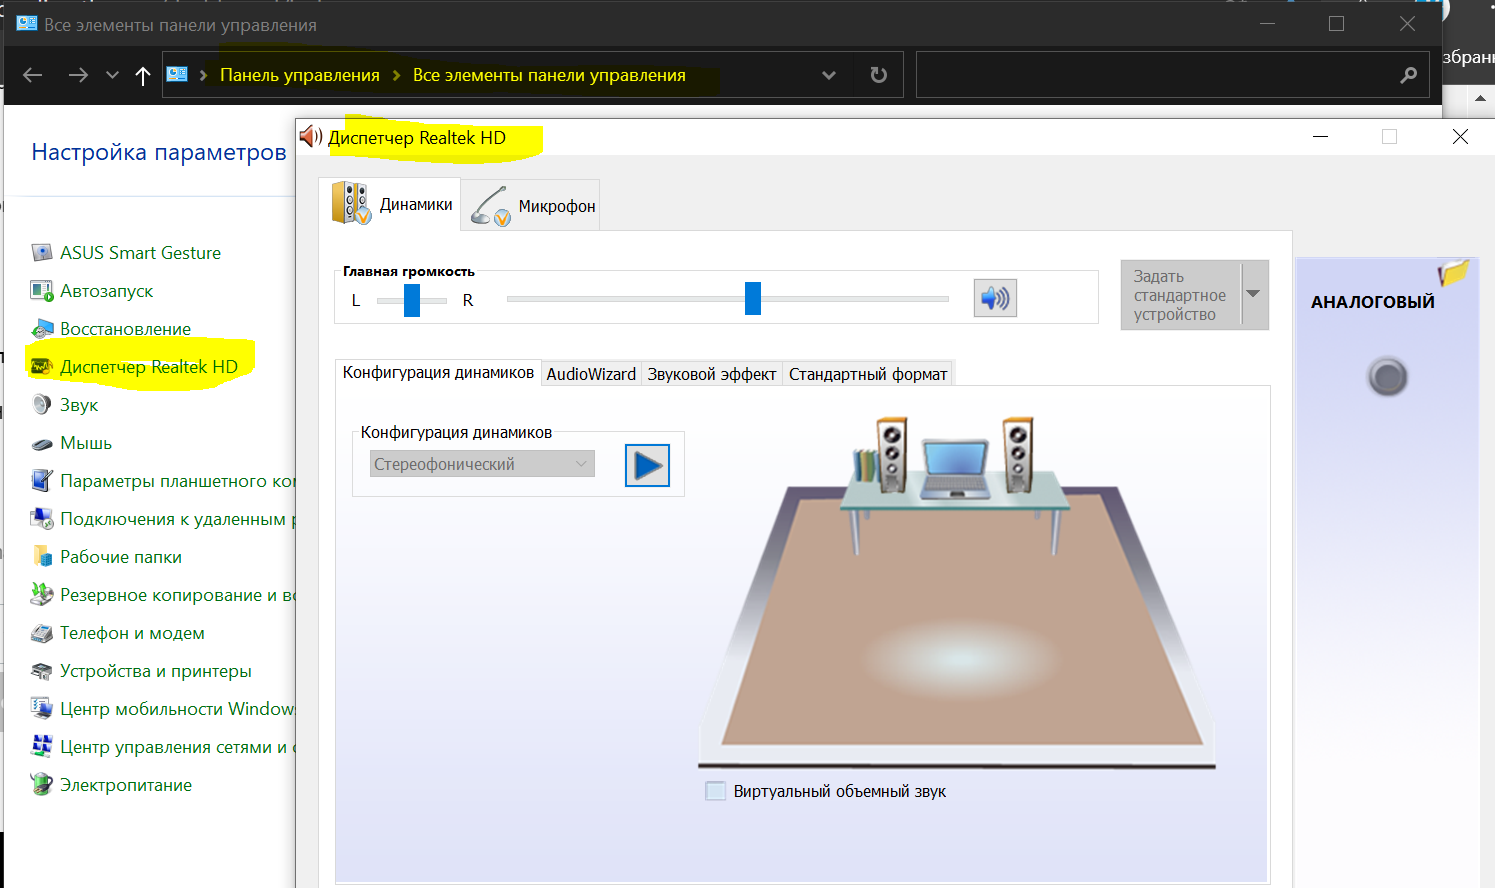Switch to Микрофон tab
Screen dimensions: 1495x888
(531, 206)
